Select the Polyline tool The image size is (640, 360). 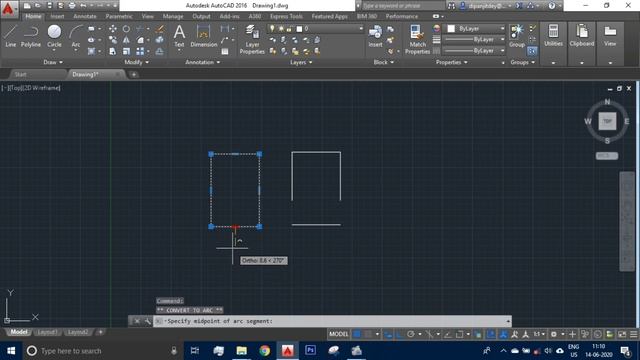pyautogui.click(x=31, y=36)
